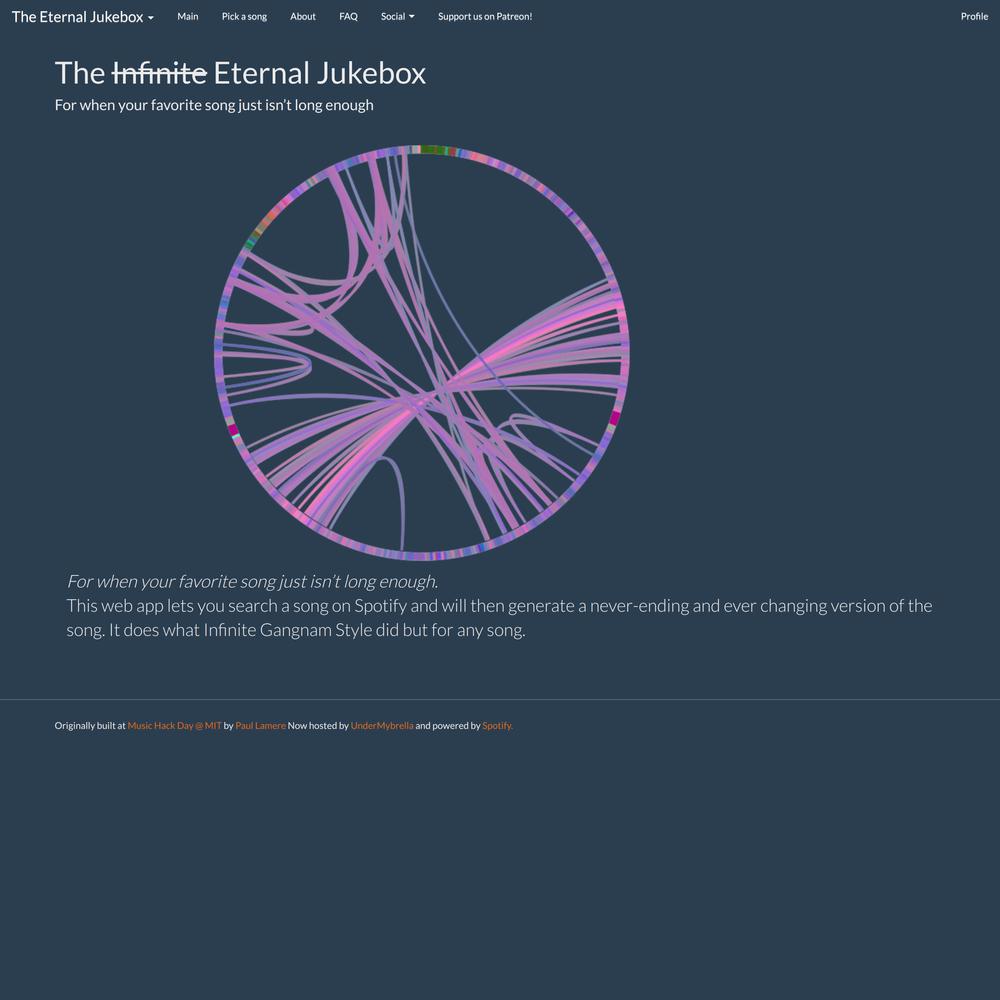Click the magenta segment on circle's left edge
Image resolution: width=1000 pixels, height=1000 pixels.
pos(233,429)
